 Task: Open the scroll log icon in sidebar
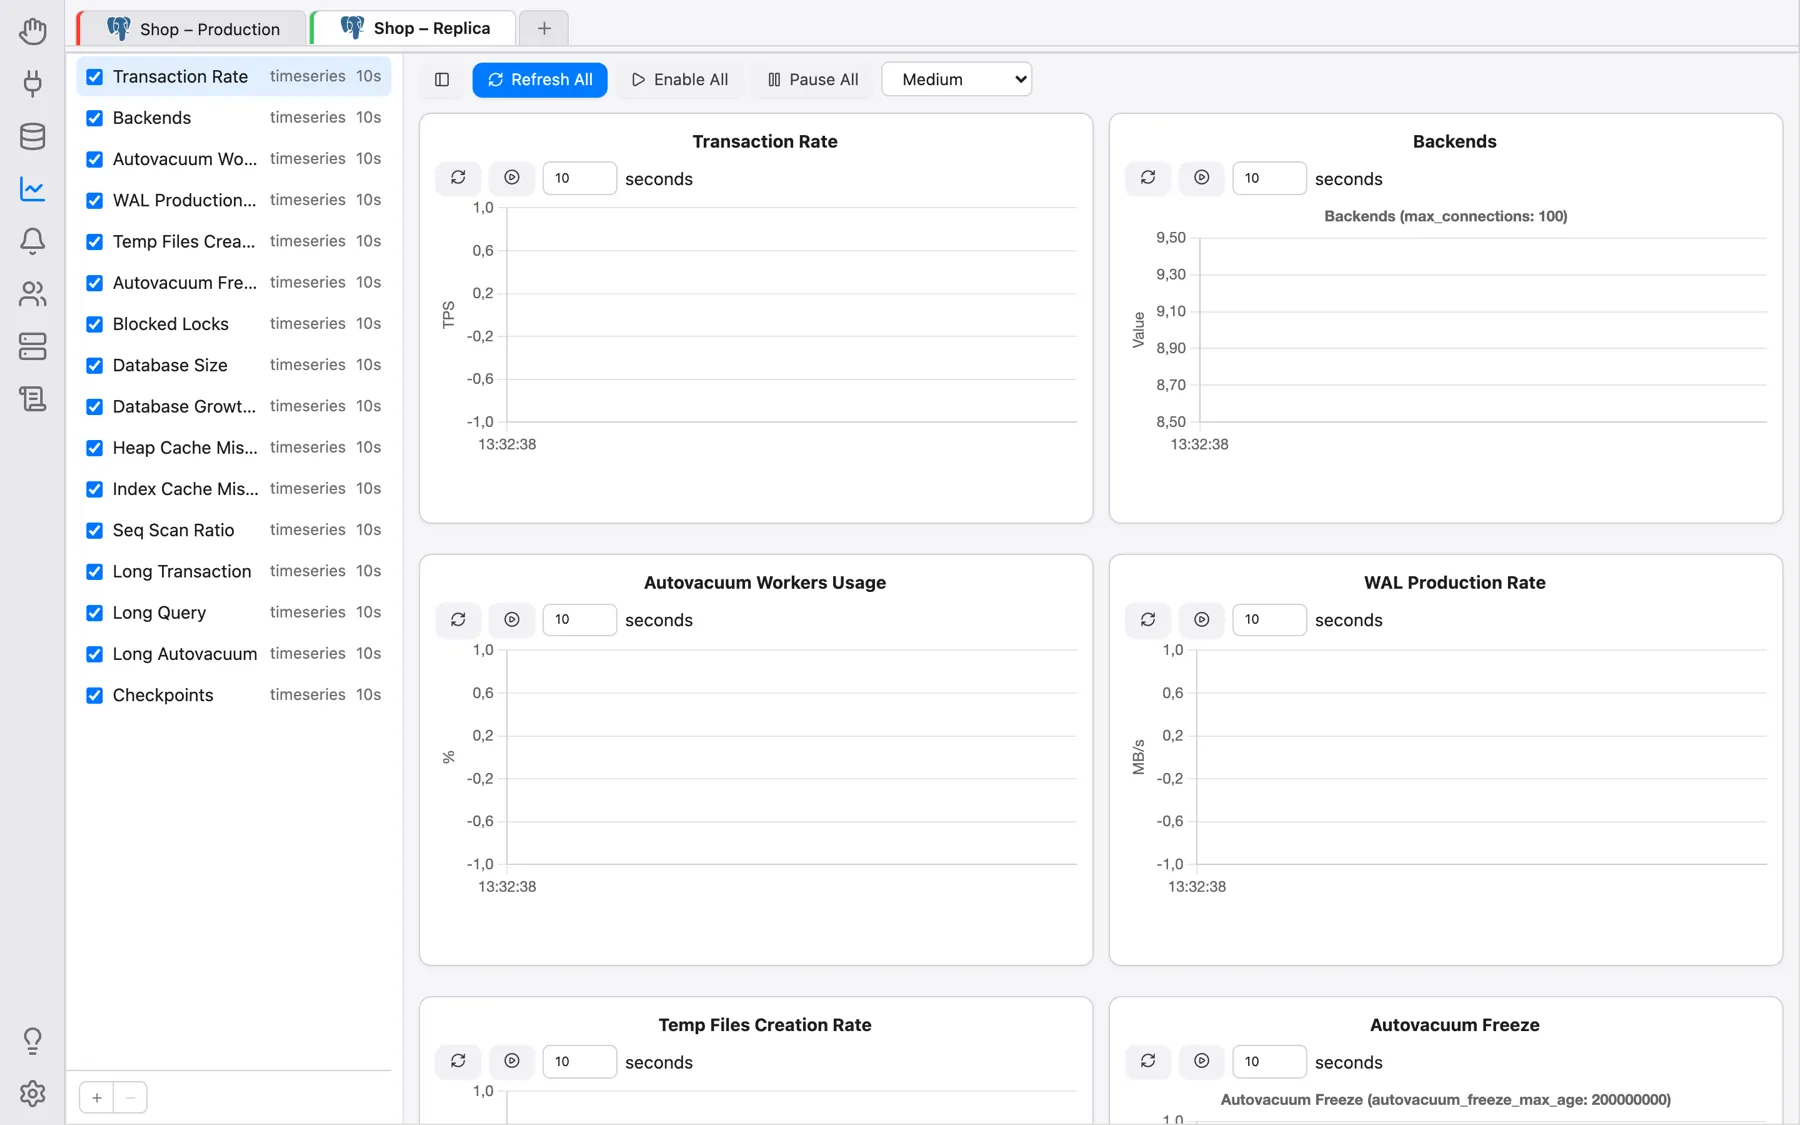[32, 399]
